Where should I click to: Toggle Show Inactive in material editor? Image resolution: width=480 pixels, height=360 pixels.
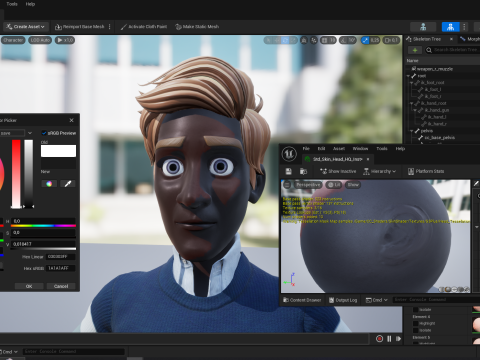click(x=338, y=171)
